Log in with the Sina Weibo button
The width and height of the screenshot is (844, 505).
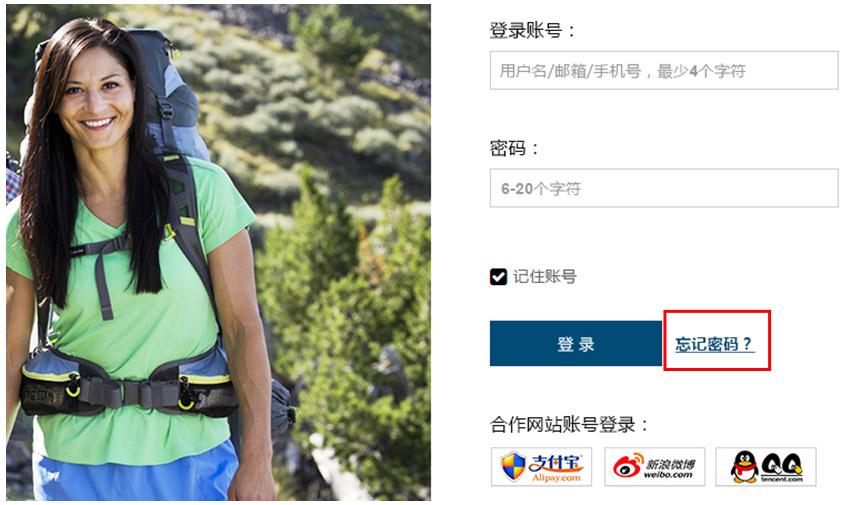655,466
